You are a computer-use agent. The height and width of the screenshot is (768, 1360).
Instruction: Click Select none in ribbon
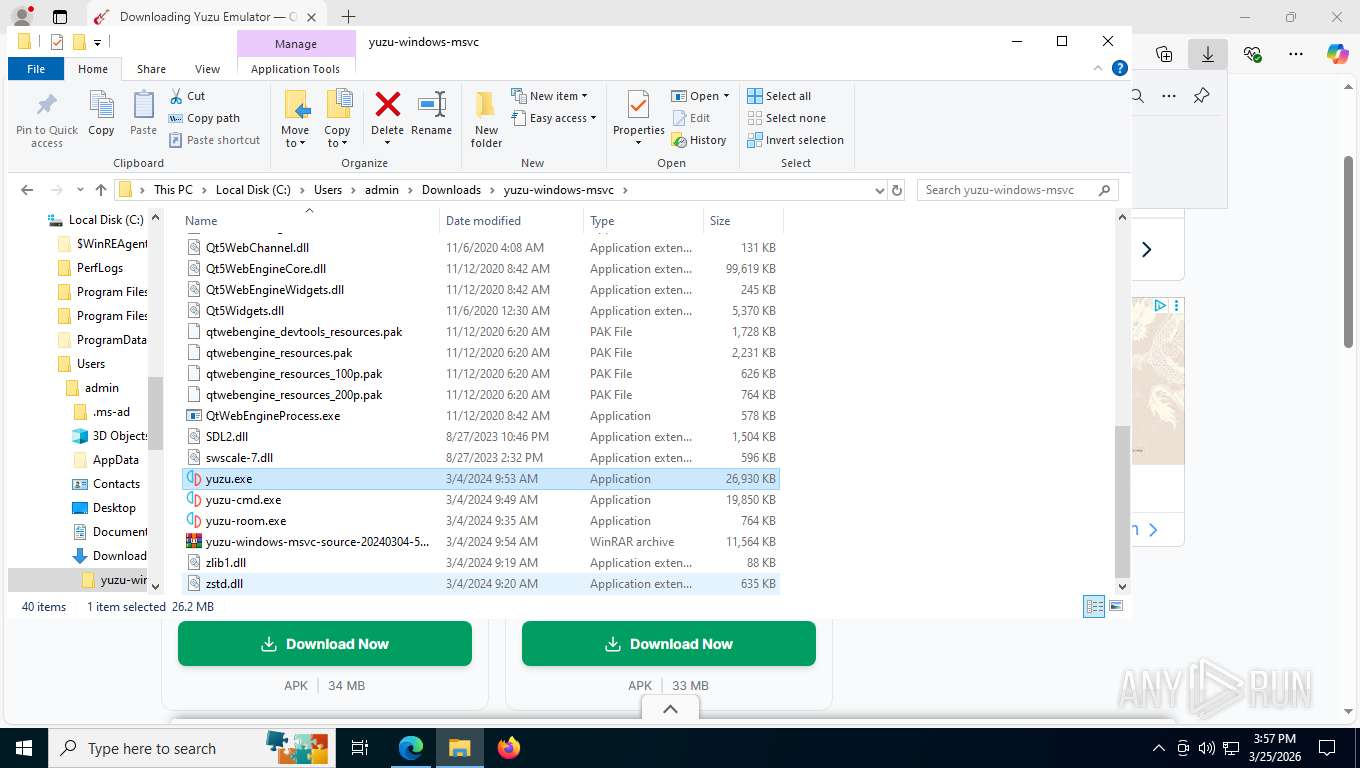pyautogui.click(x=786, y=118)
